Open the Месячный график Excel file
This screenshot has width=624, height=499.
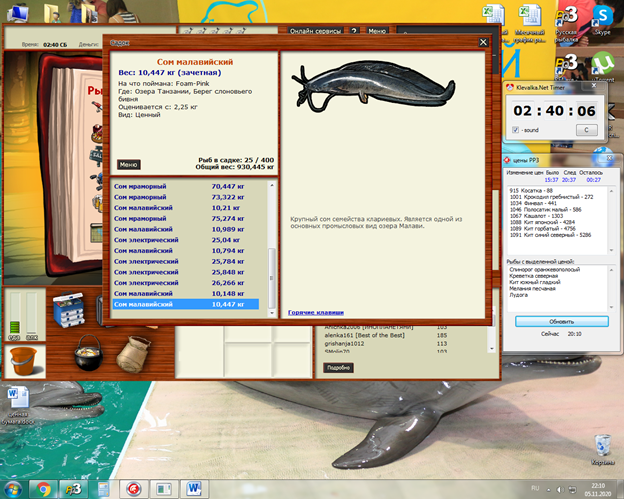(529, 24)
